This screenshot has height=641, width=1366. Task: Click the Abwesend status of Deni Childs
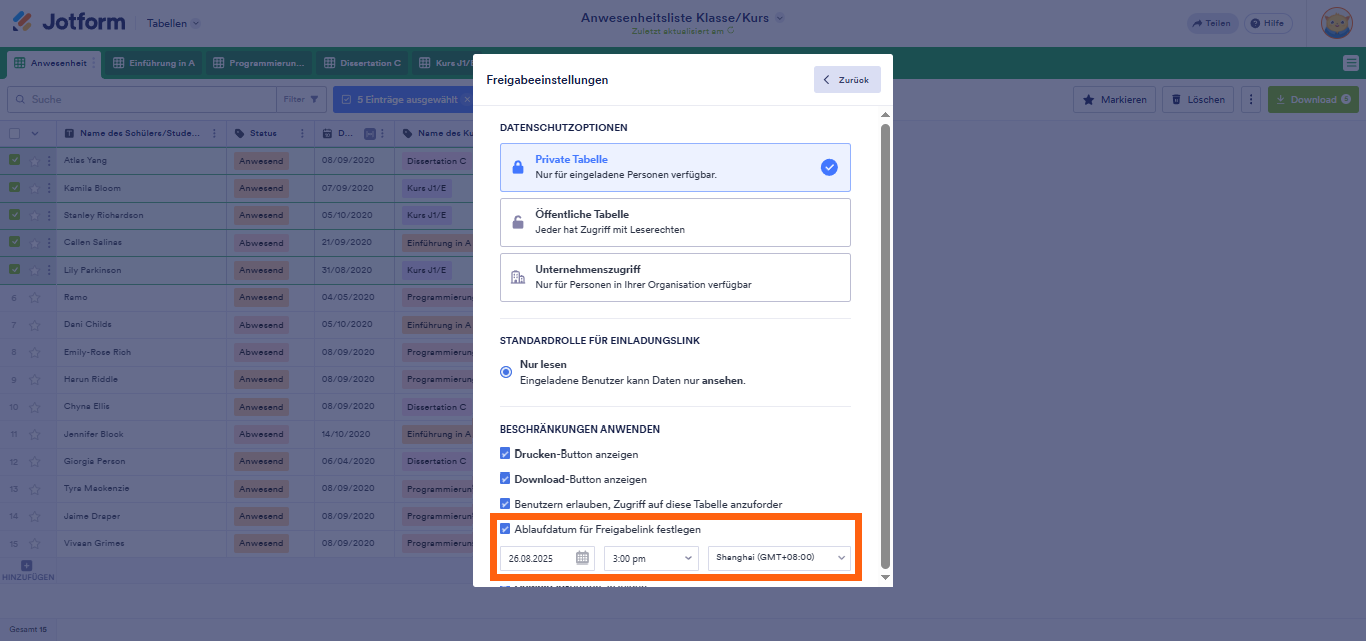(x=261, y=325)
